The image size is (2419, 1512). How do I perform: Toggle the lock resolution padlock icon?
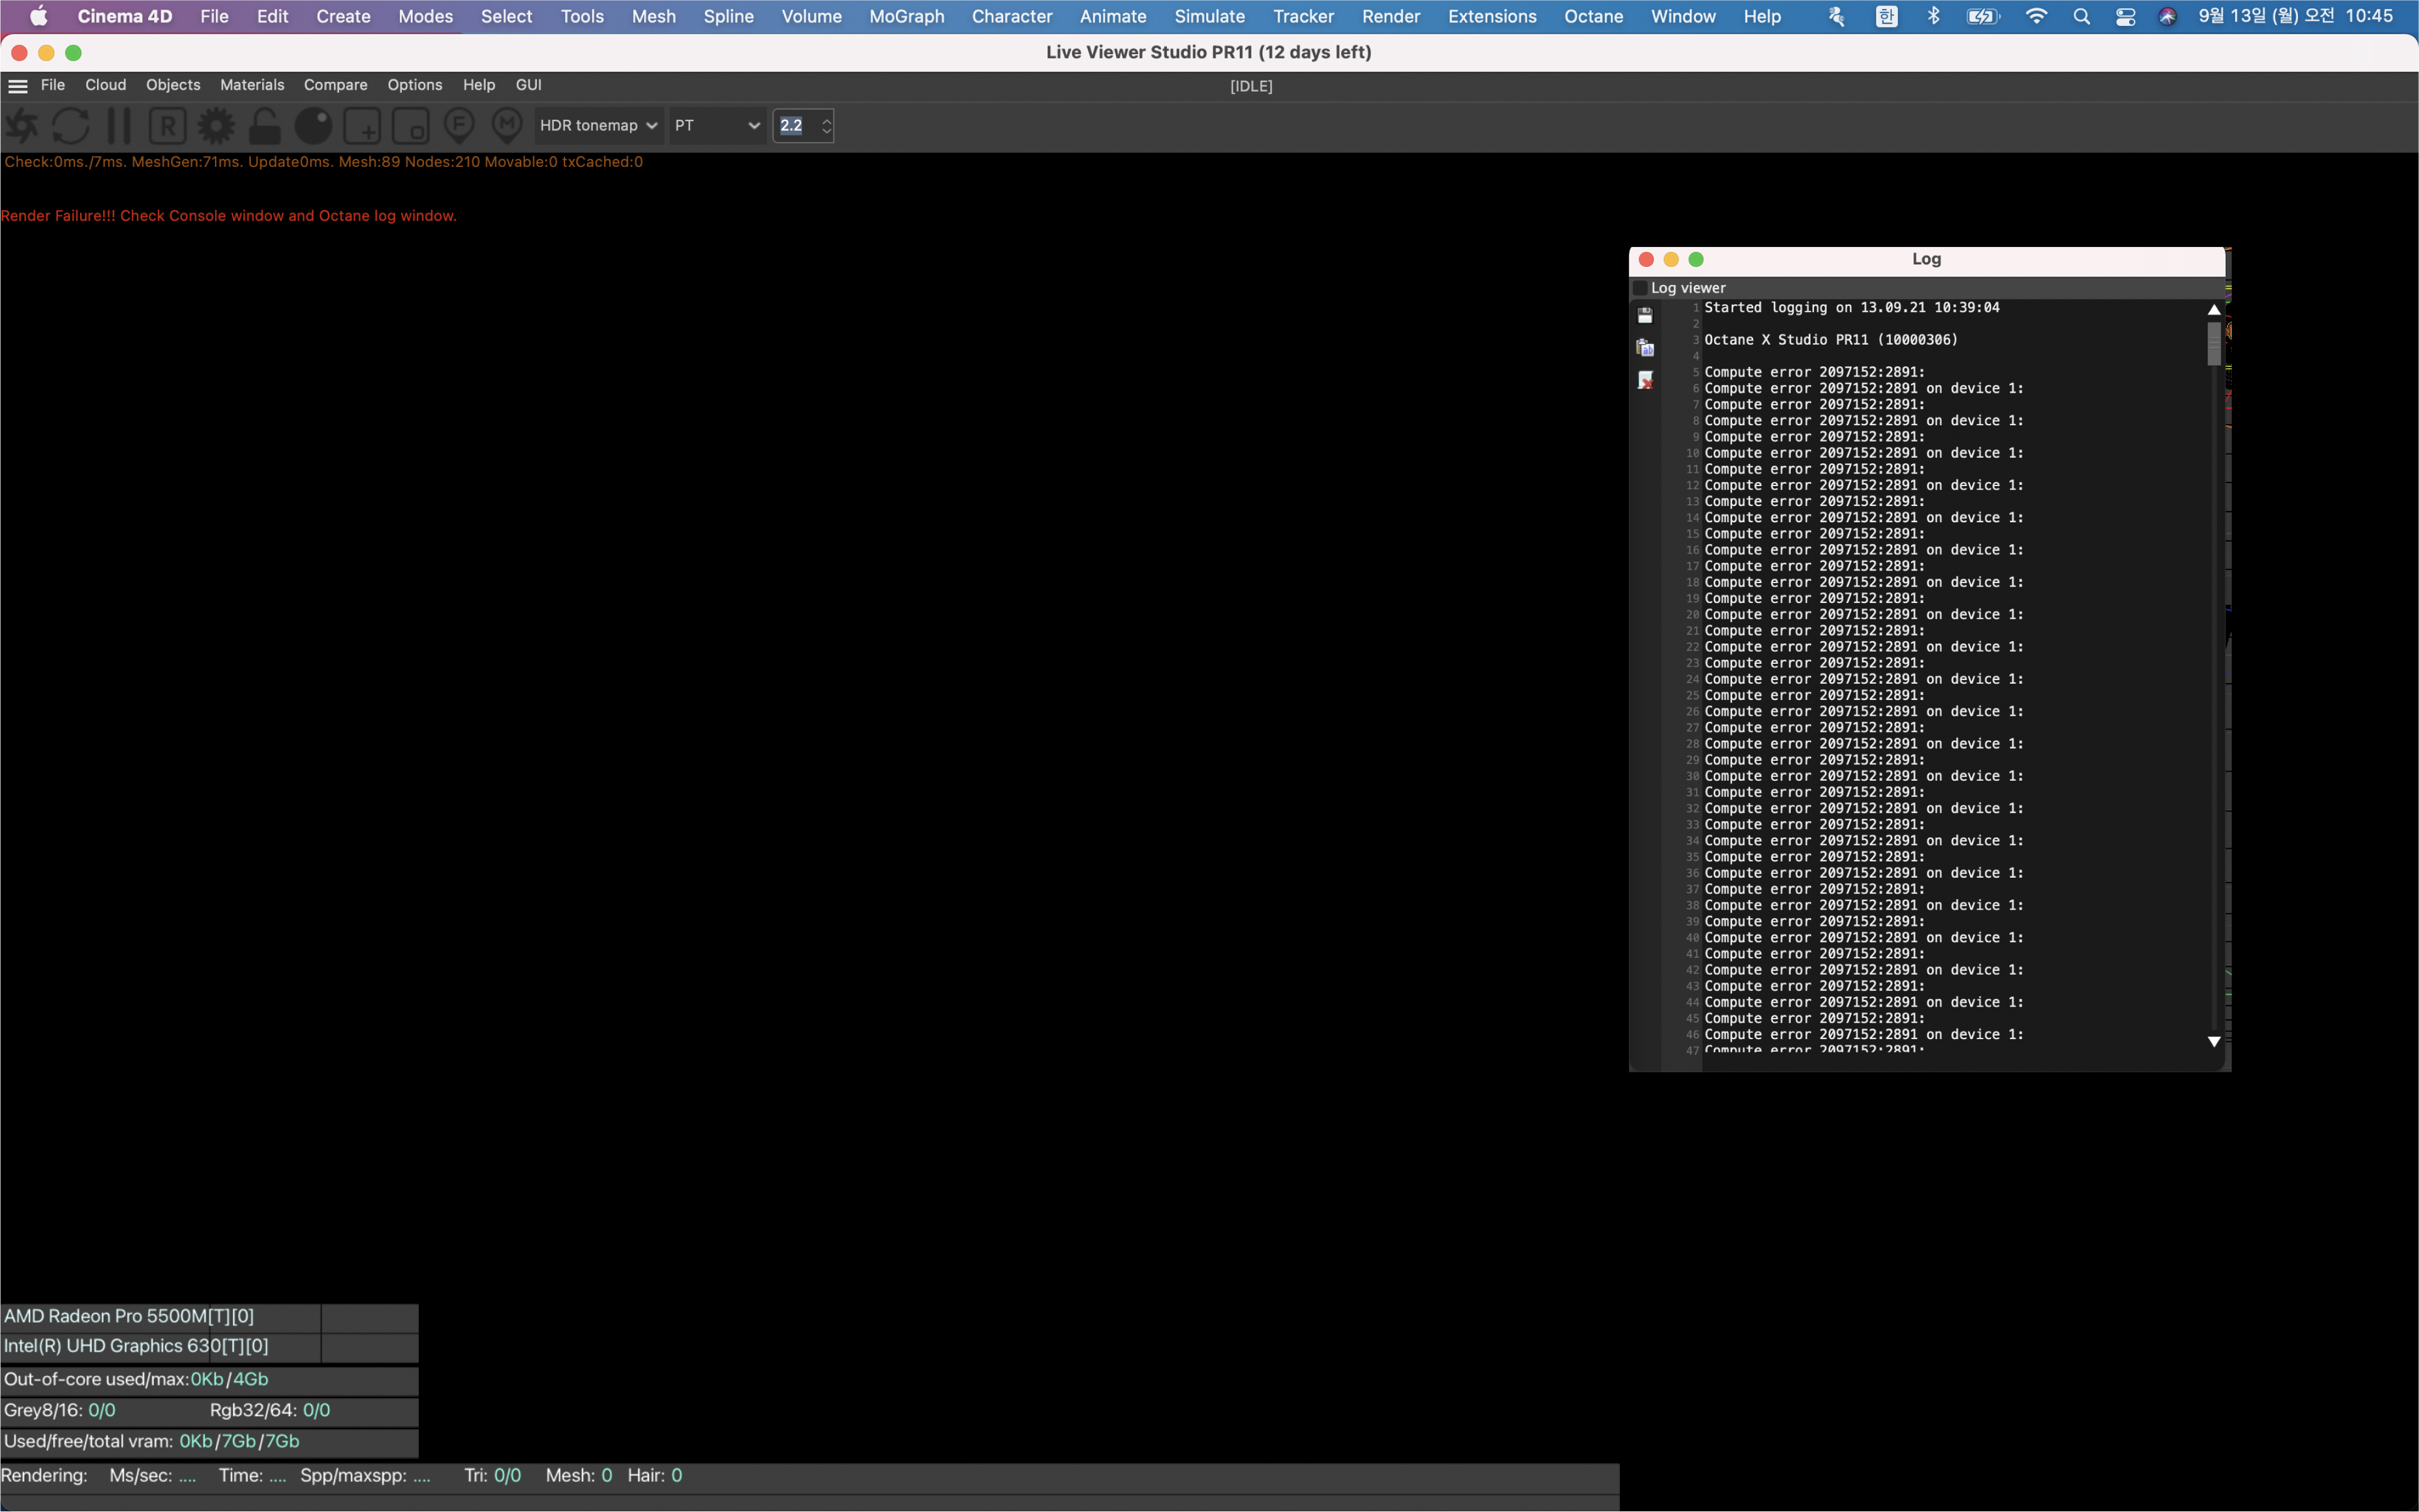pos(265,126)
